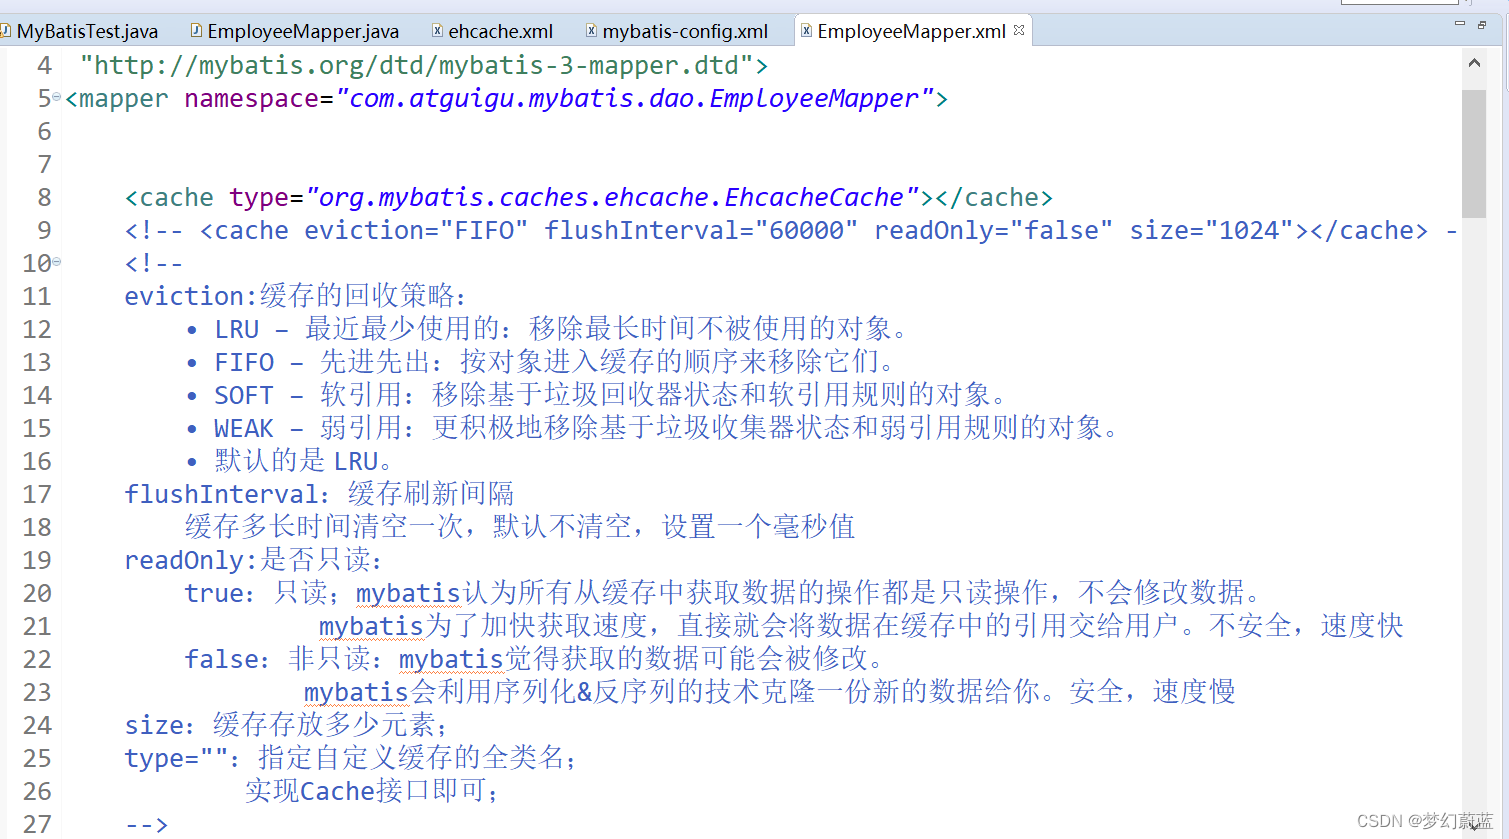Click the ehcache.xml tab file icon
Image resolution: width=1509 pixels, height=839 pixels.
(437, 30)
